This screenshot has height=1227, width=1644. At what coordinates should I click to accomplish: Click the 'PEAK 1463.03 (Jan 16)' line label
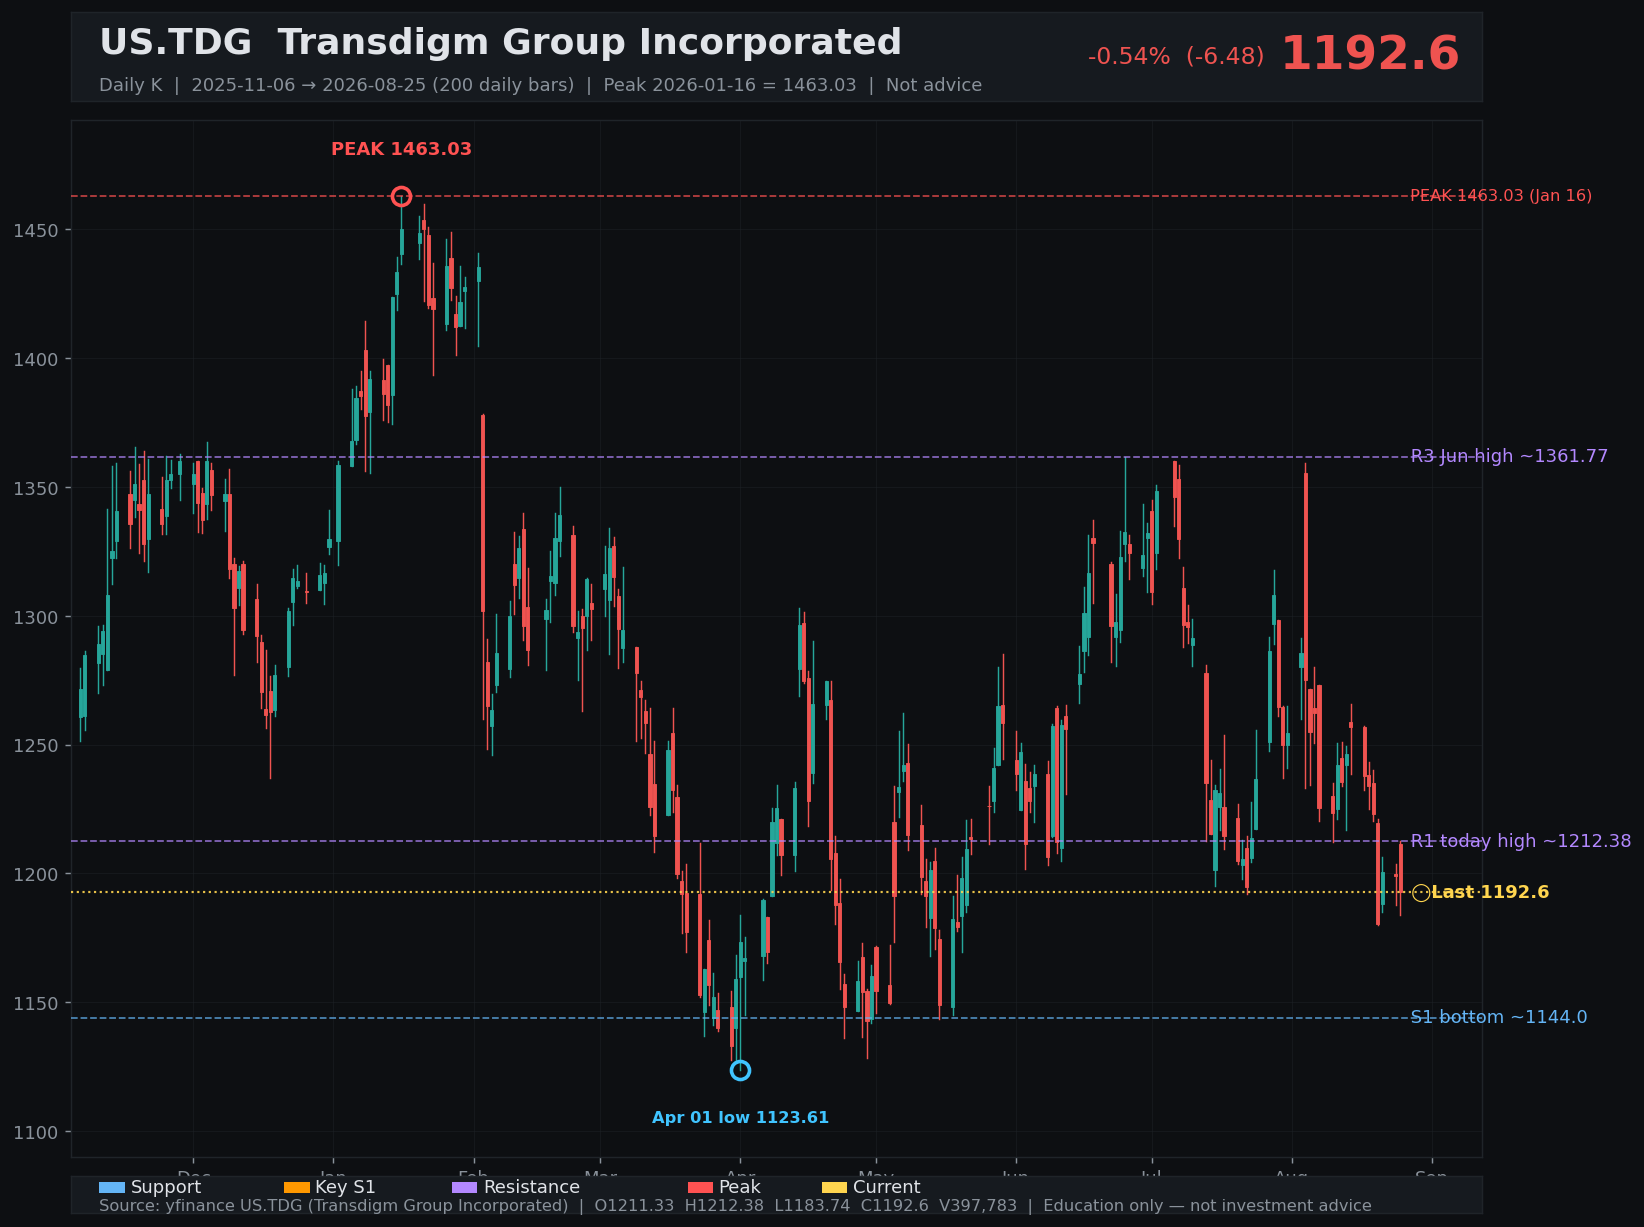(1501, 196)
